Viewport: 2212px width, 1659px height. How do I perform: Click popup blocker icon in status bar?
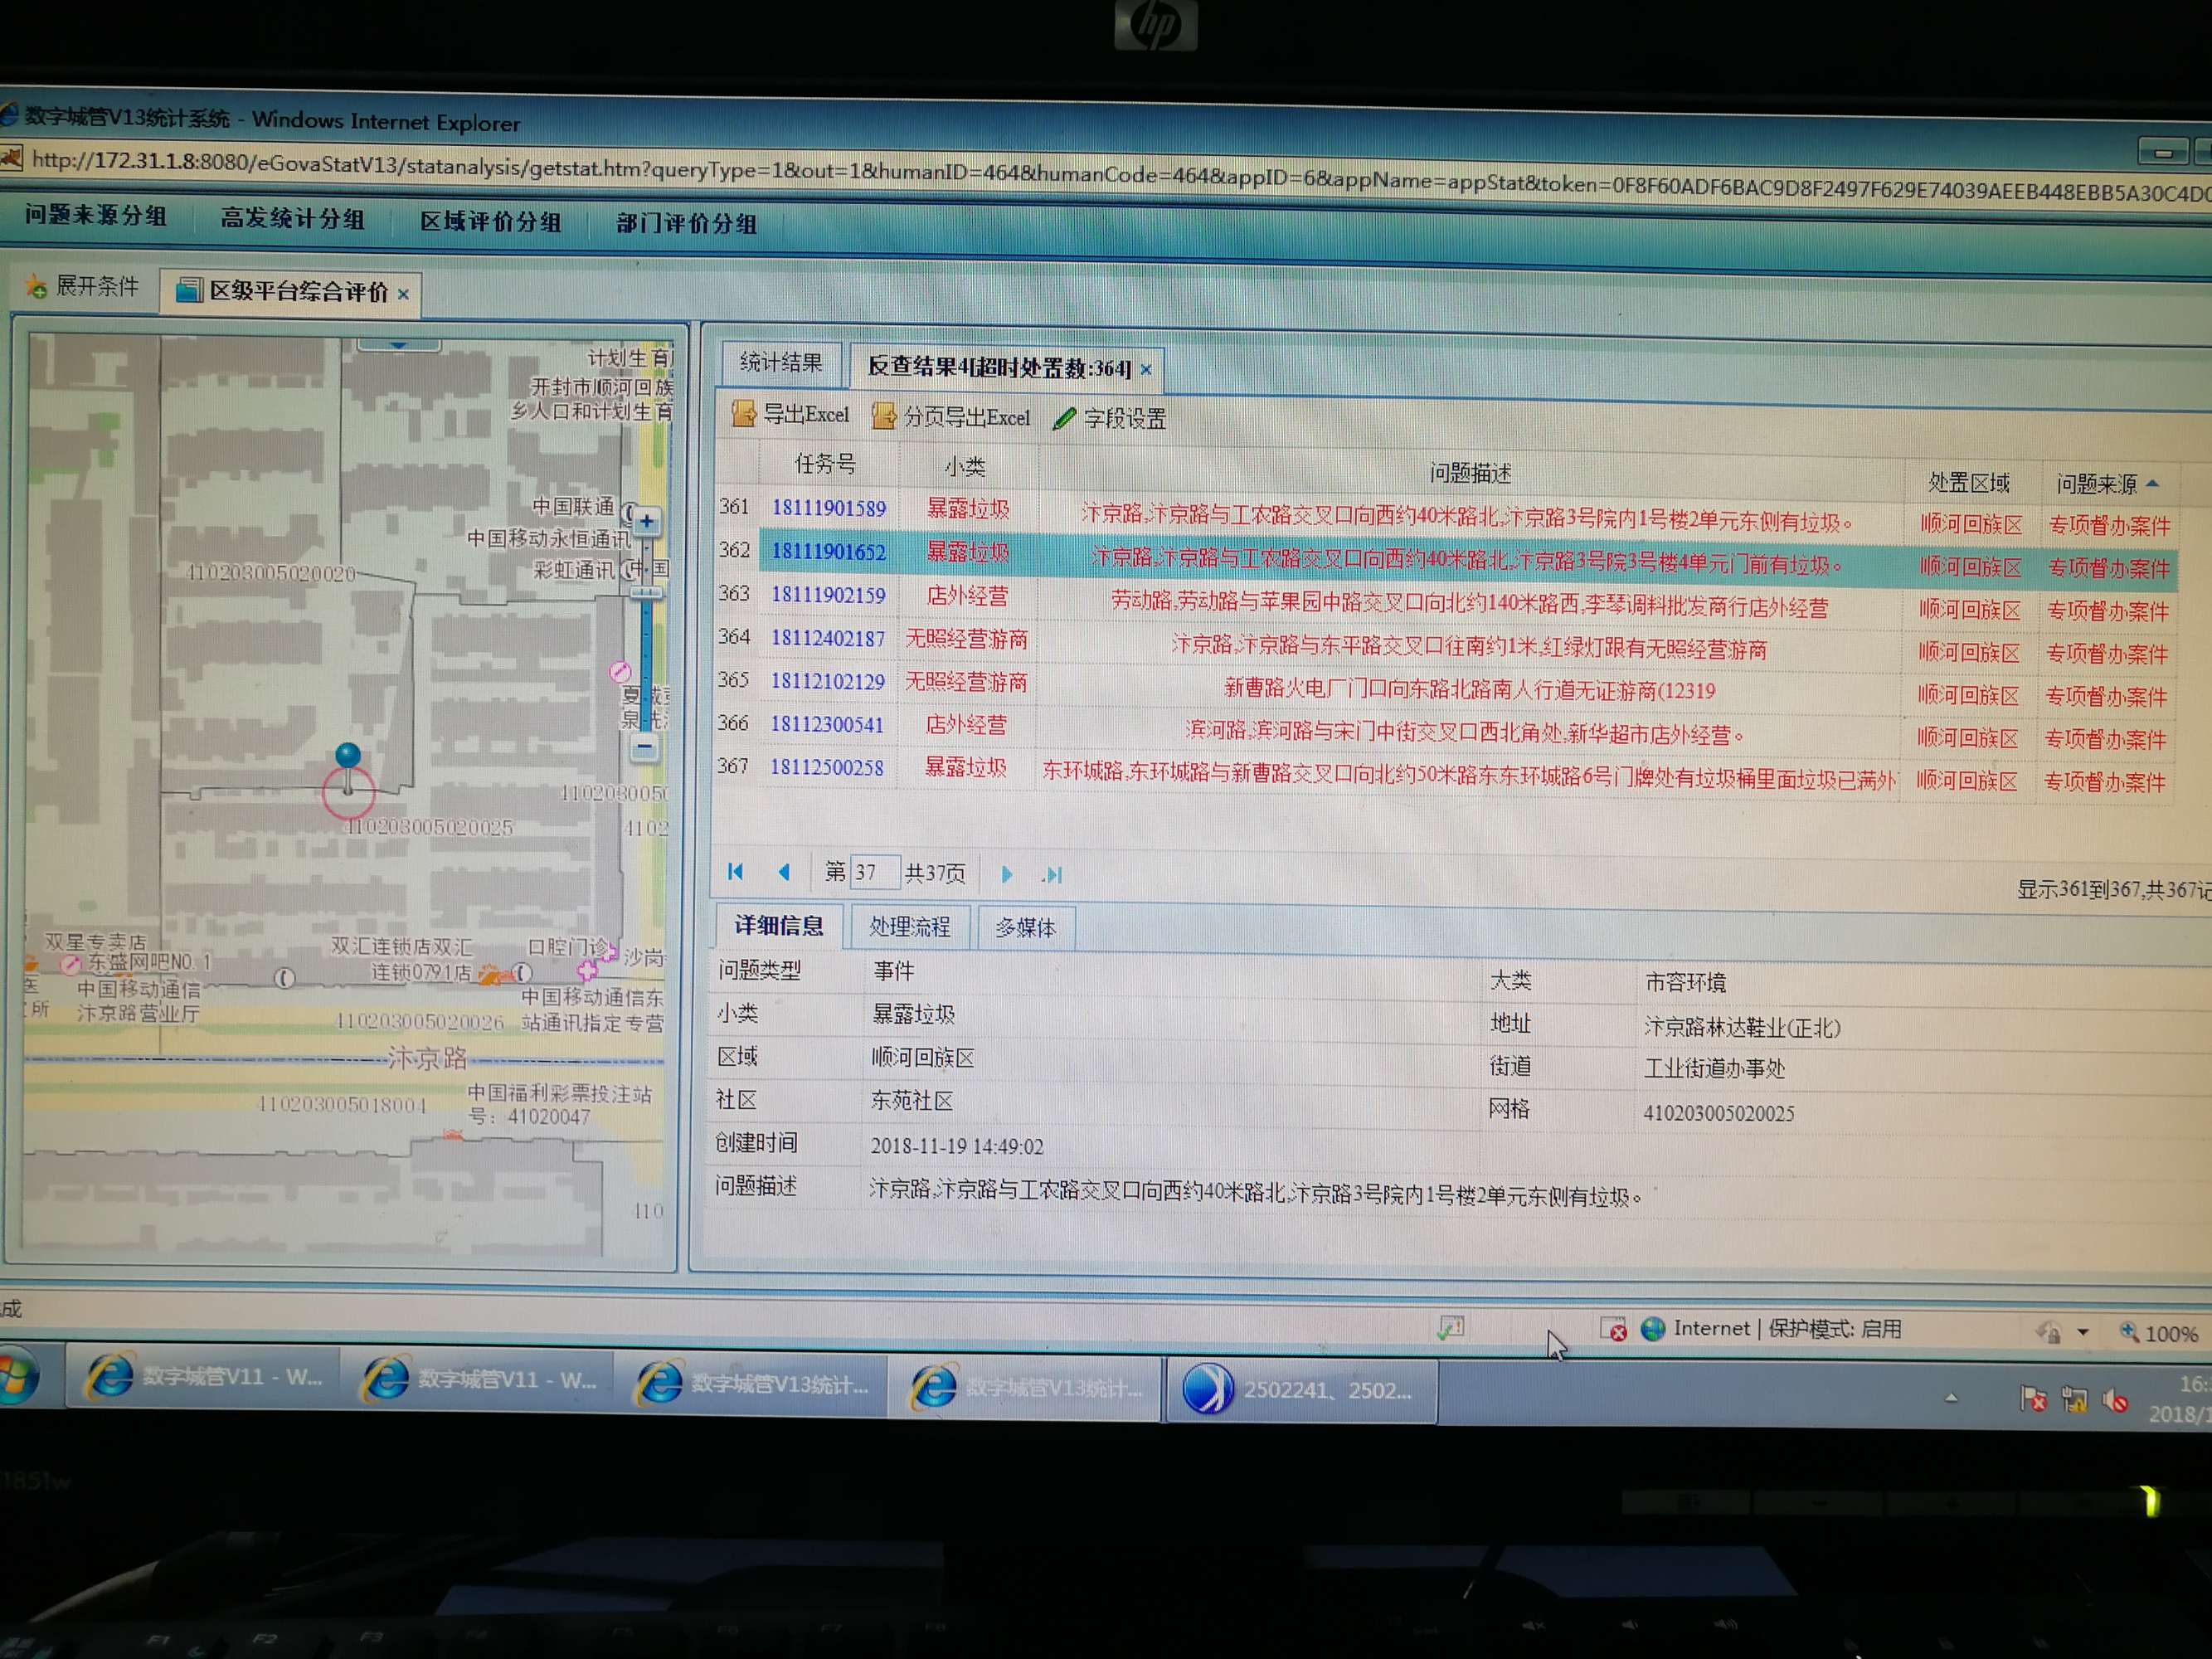point(1612,1328)
